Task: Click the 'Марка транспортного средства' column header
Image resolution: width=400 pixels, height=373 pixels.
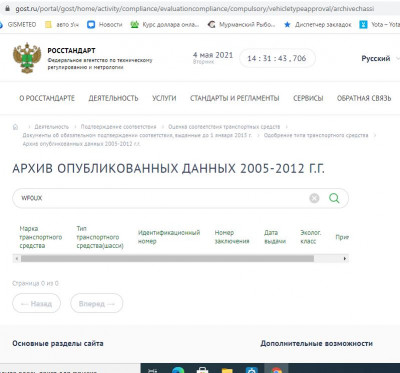Action: click(x=41, y=237)
